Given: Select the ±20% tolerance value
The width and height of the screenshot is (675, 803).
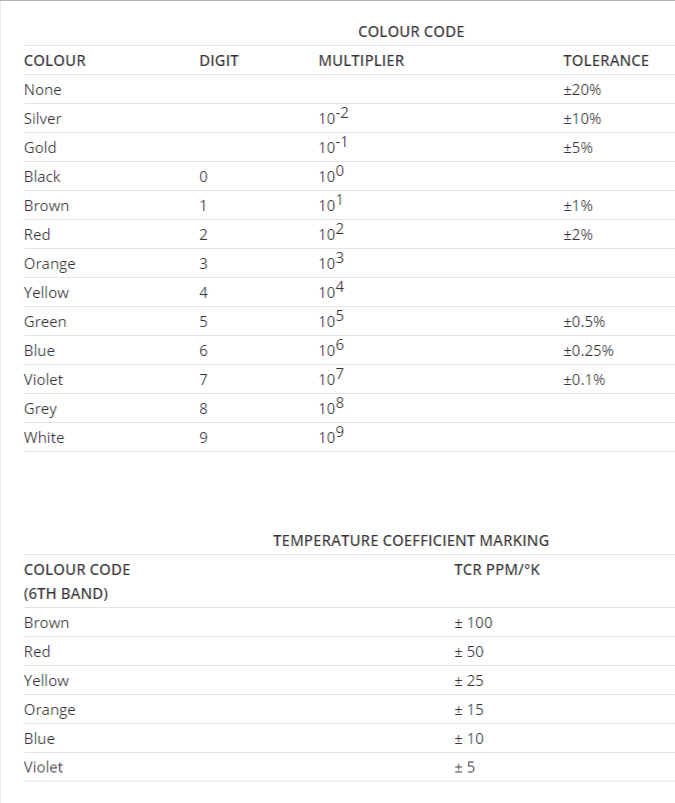Looking at the screenshot, I should pyautogui.click(x=582, y=90).
